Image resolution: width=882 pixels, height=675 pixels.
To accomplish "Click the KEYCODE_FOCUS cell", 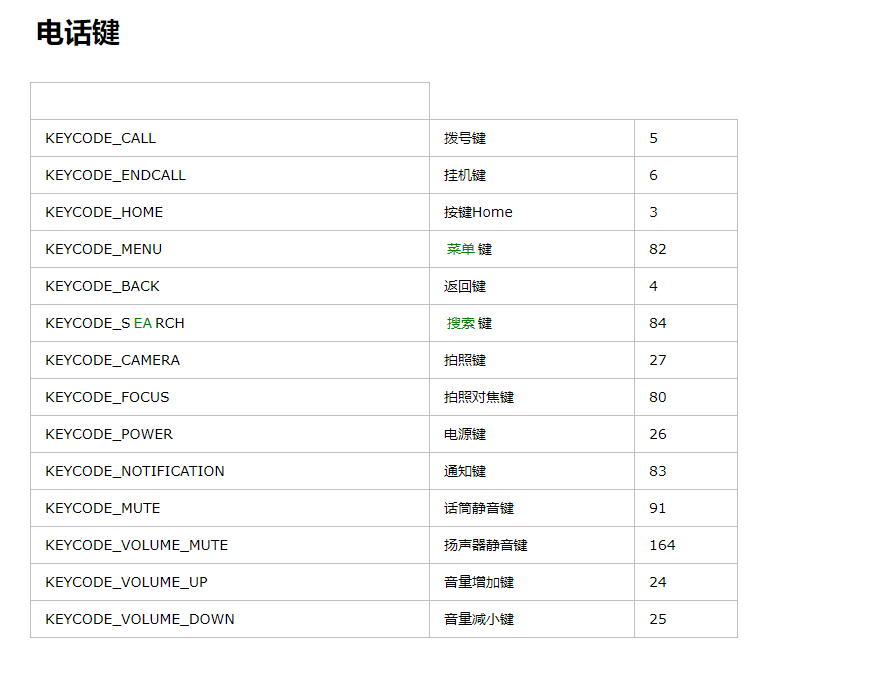I will coord(230,397).
